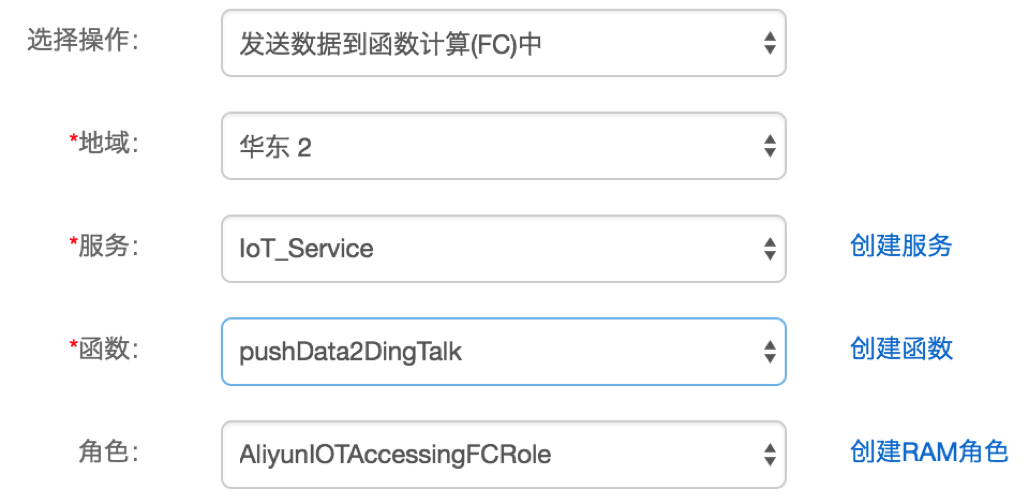Click the 地域 field label
1029x504 pixels.
[107, 144]
